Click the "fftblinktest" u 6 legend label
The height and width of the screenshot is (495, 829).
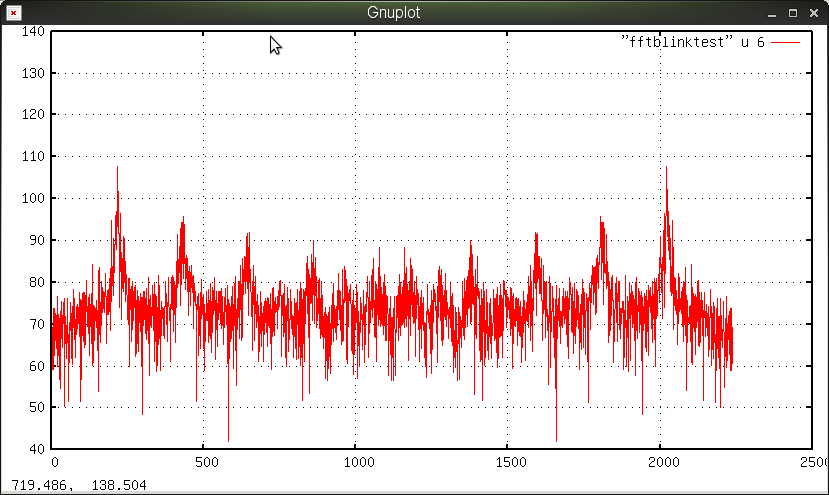(692, 41)
